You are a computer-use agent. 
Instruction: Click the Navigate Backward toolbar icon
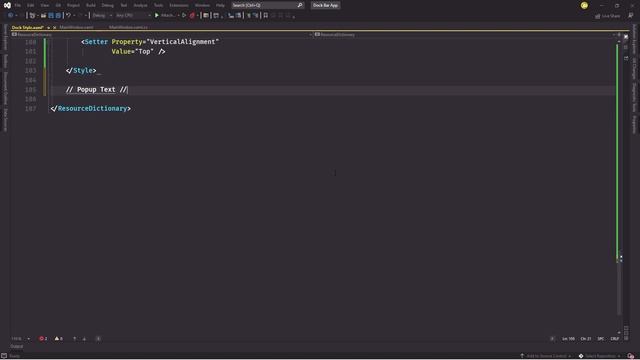pos(10,16)
